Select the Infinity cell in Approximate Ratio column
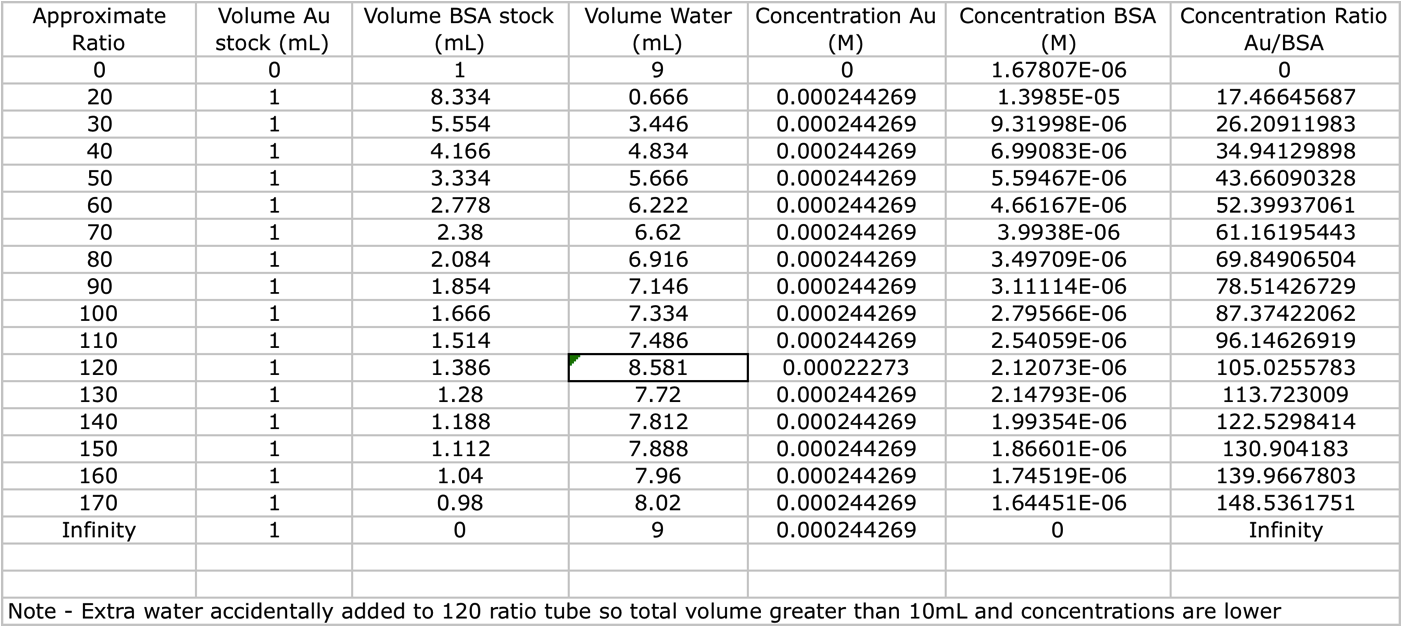1402x627 pixels. pyautogui.click(x=98, y=530)
